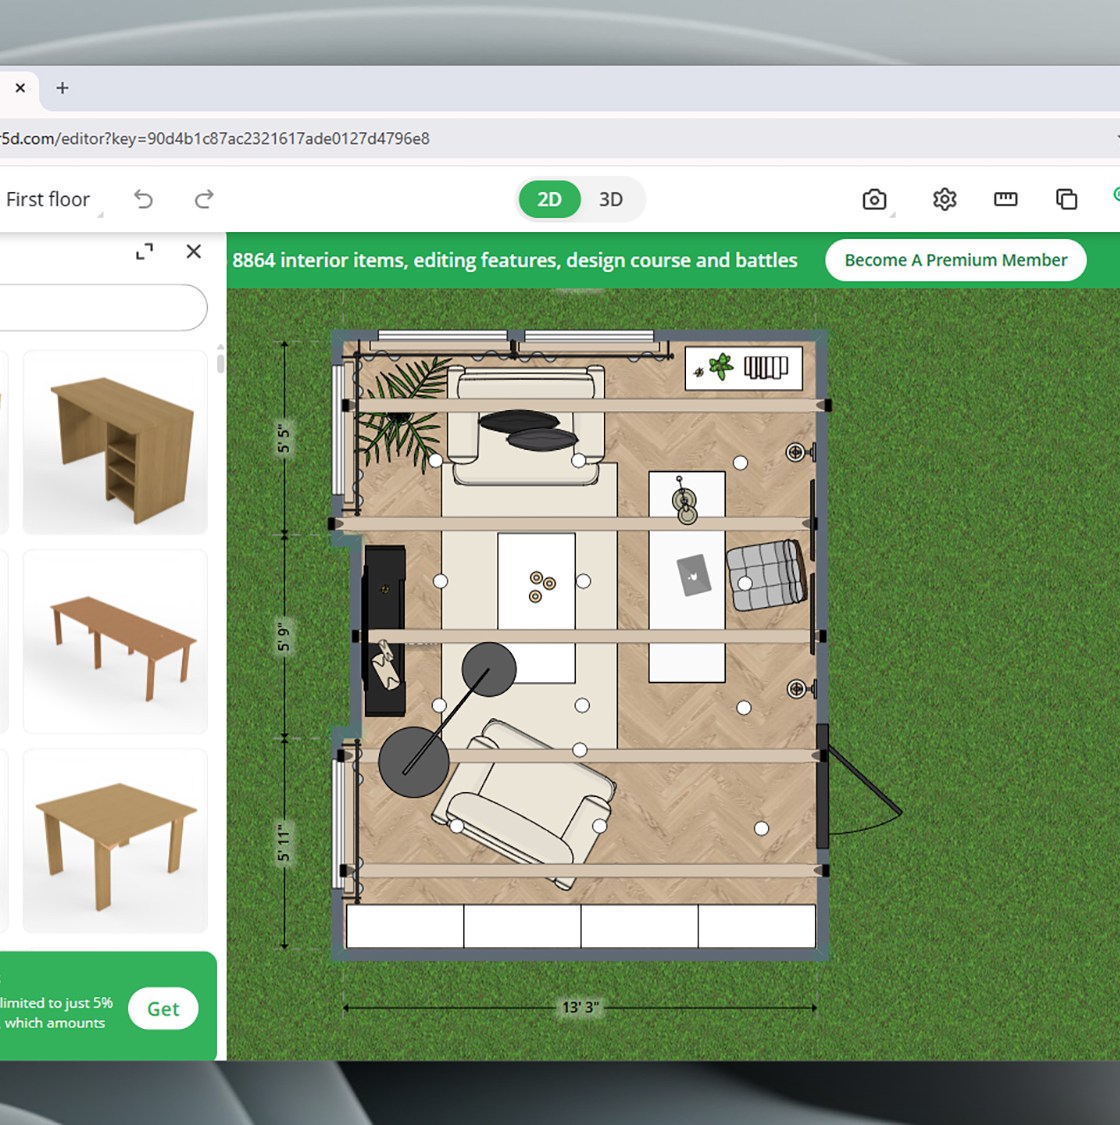Undo the last action

tap(143, 199)
